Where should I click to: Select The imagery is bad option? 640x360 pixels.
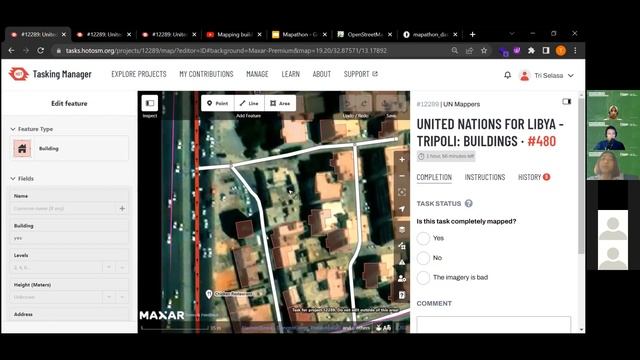(423, 278)
